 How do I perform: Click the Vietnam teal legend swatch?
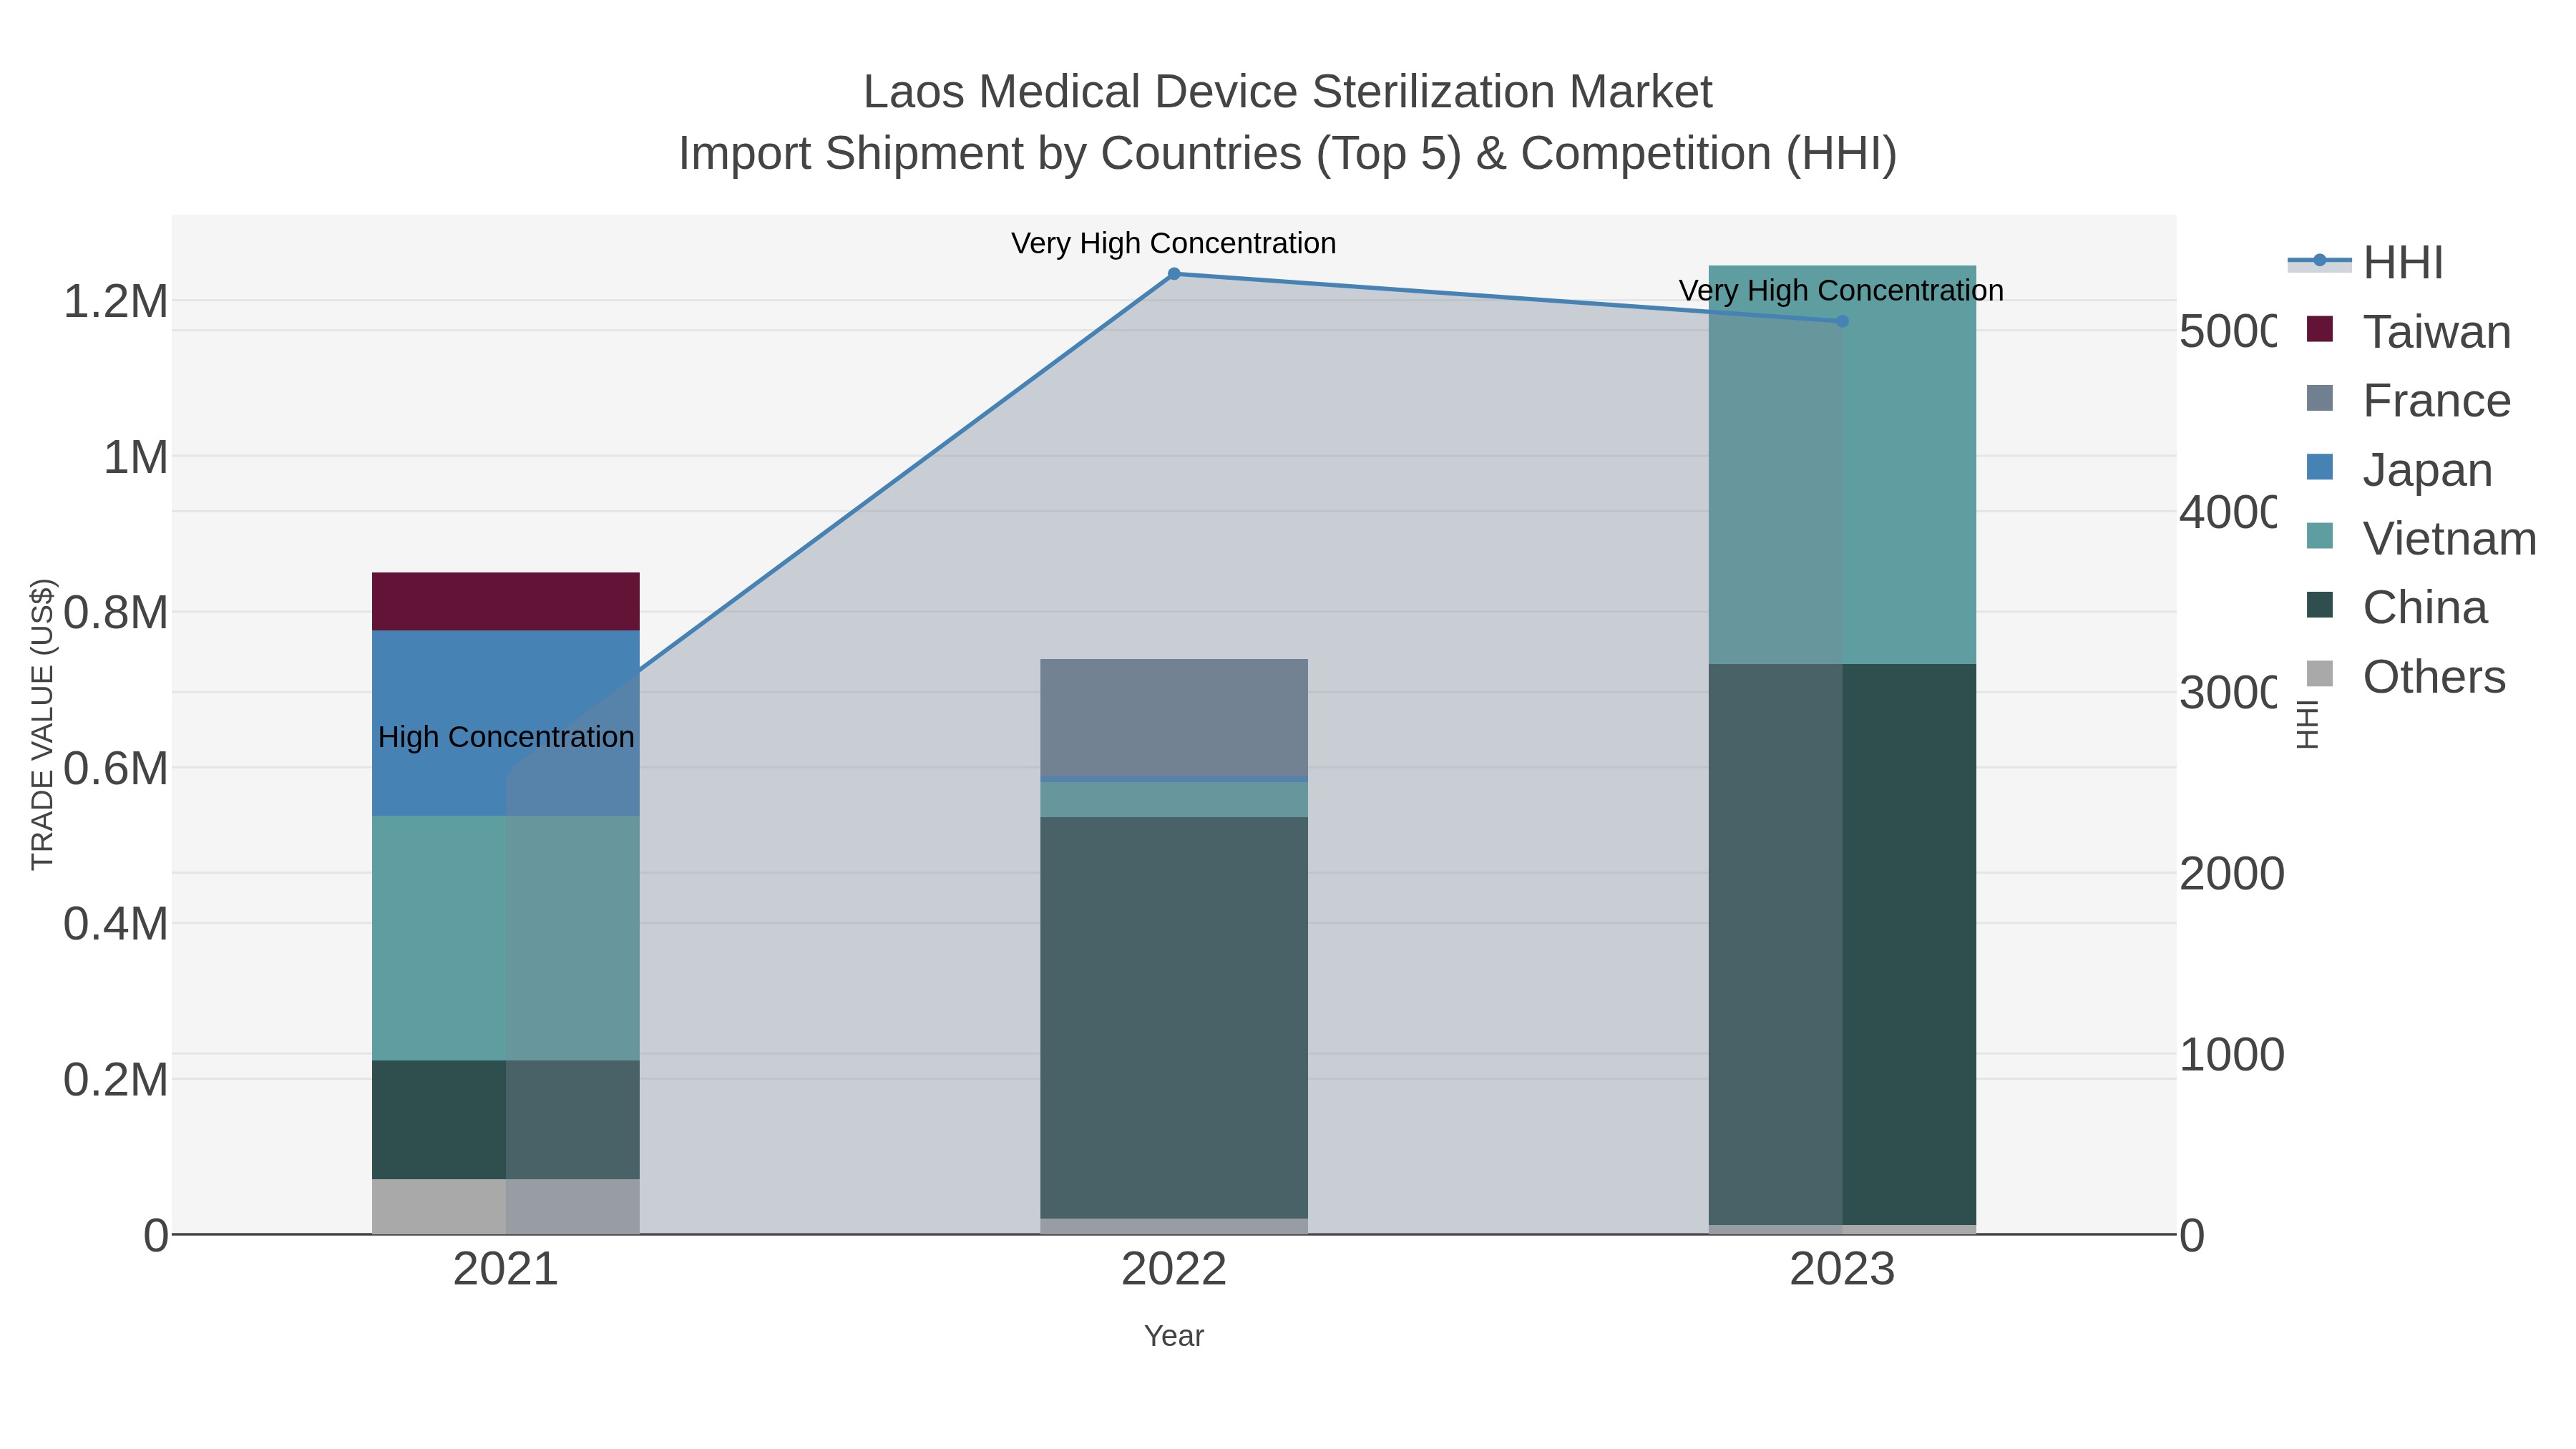2319,536
